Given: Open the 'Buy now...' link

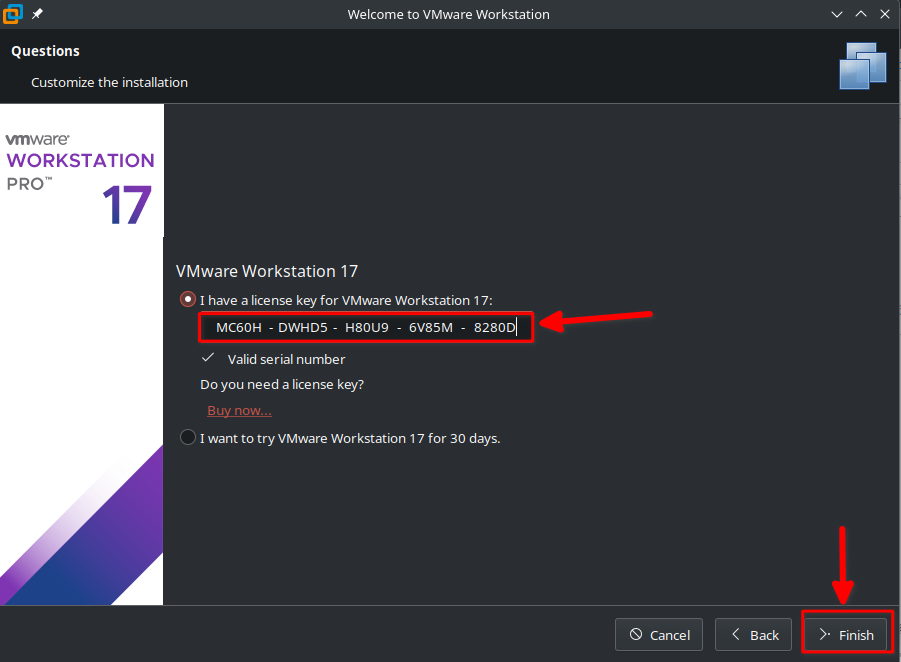Looking at the screenshot, I should click(x=239, y=411).
